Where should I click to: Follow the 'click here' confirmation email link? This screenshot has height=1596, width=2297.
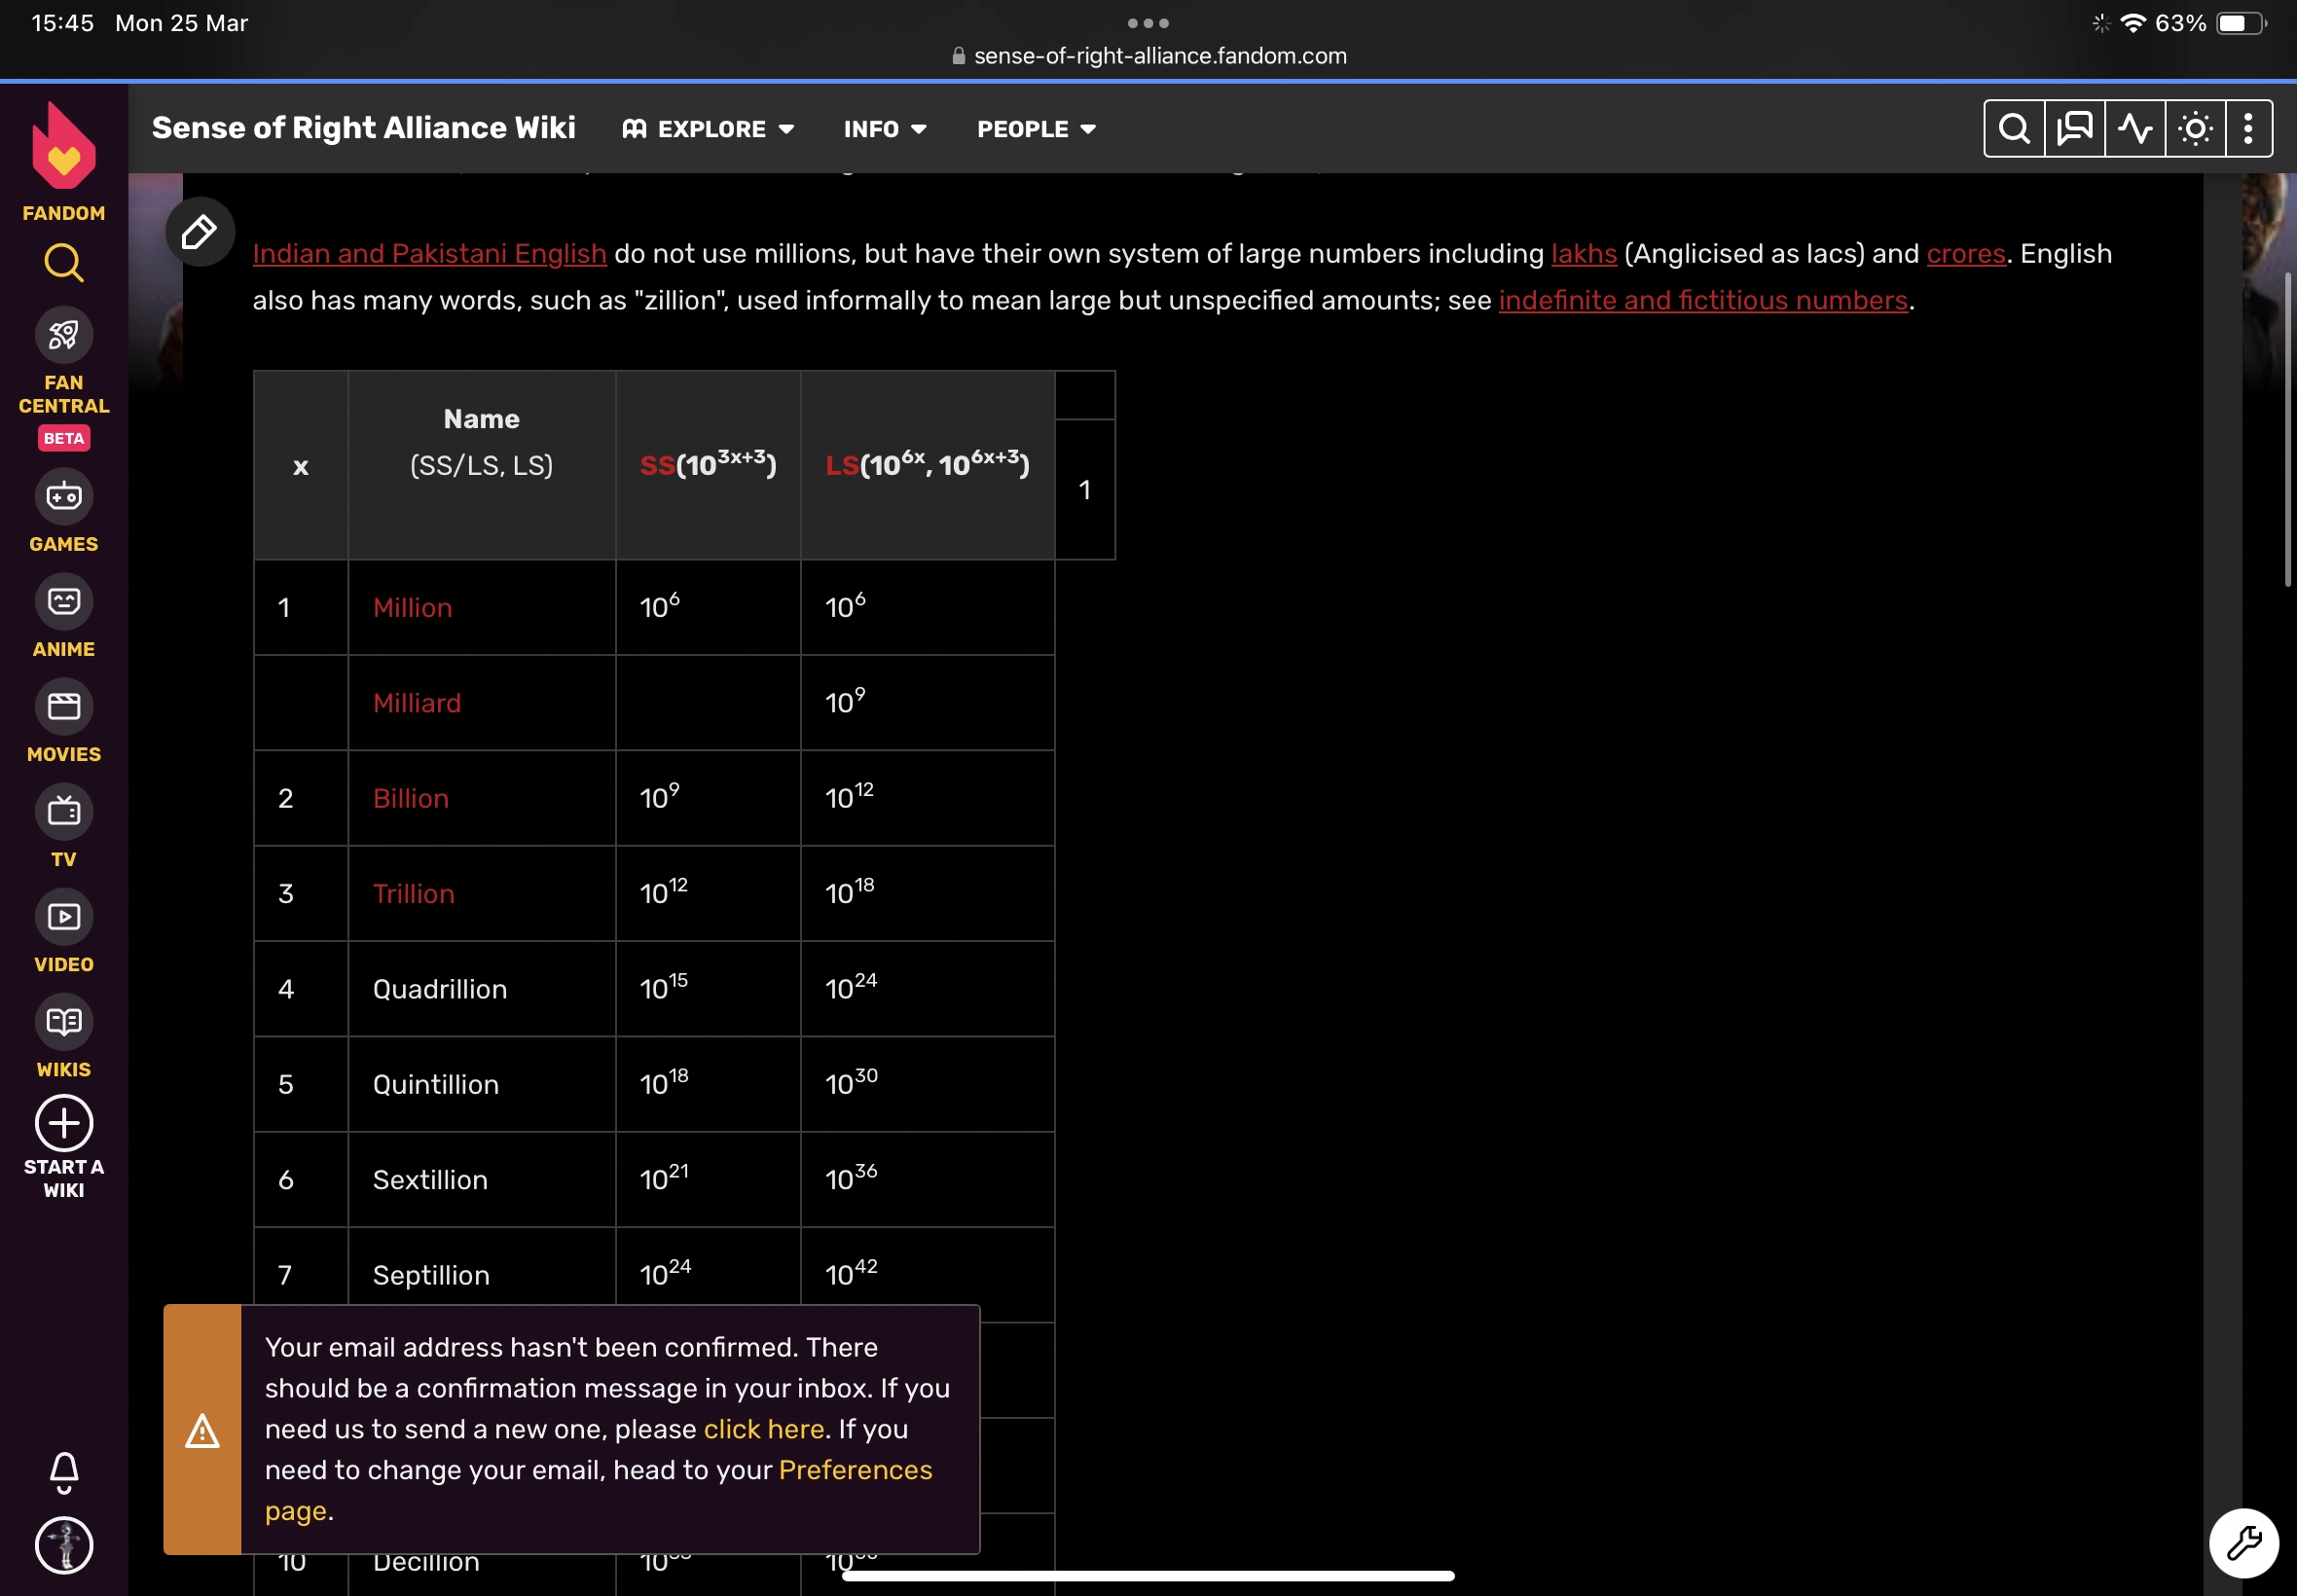[x=763, y=1429]
